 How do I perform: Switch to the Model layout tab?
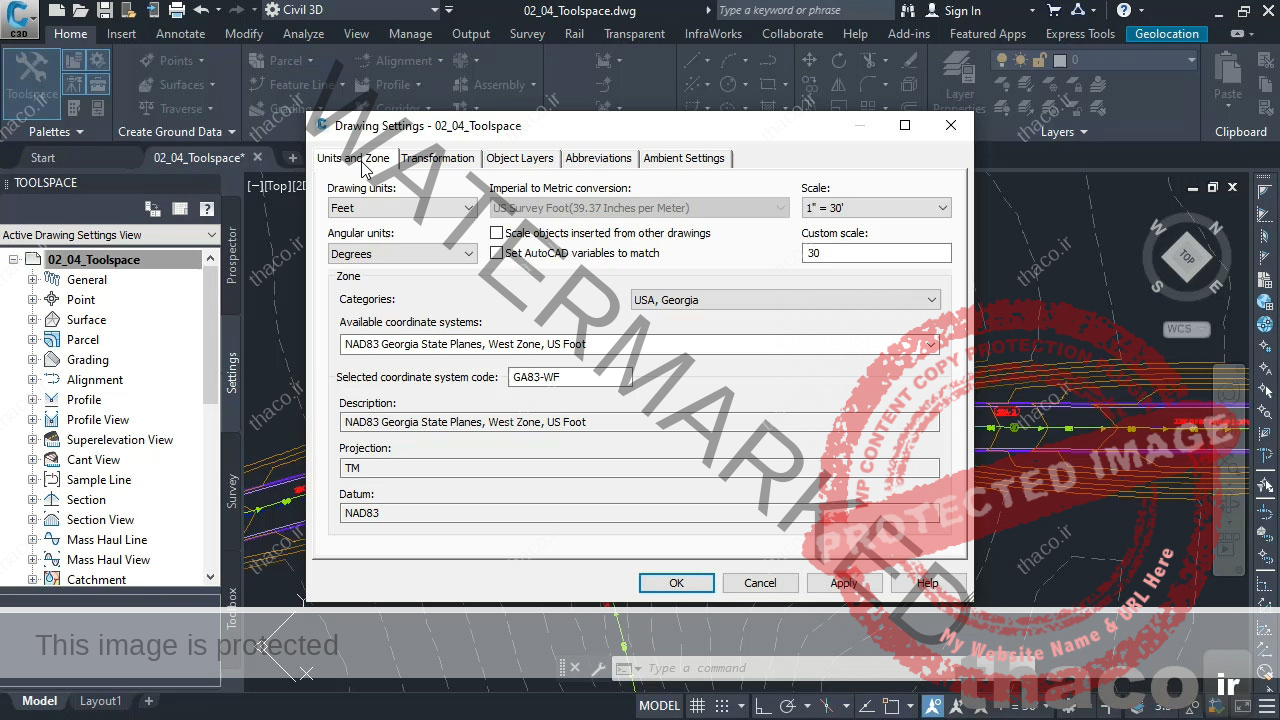click(x=39, y=701)
